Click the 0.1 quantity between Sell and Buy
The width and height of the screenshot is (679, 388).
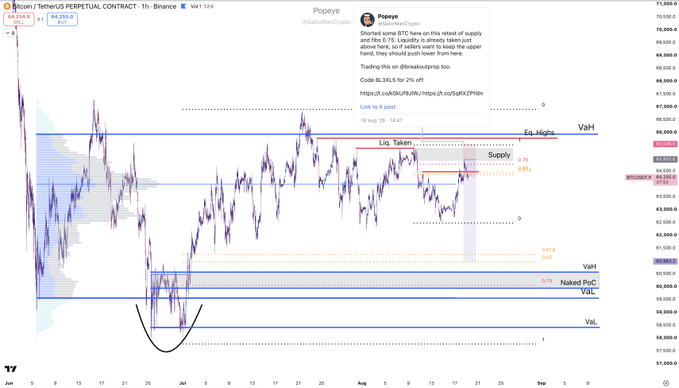coord(40,19)
